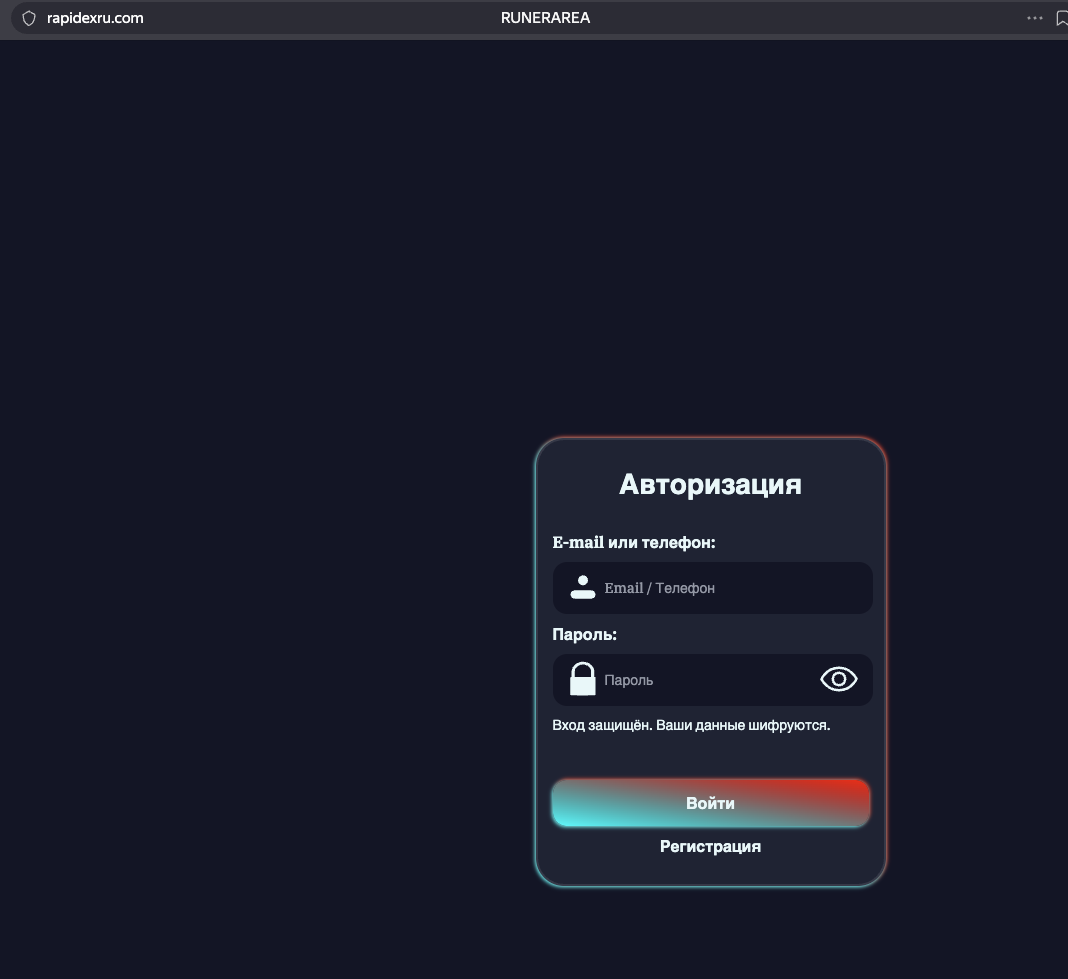Click the 'Вход защищён' notice text
1068x979 pixels.
691,726
